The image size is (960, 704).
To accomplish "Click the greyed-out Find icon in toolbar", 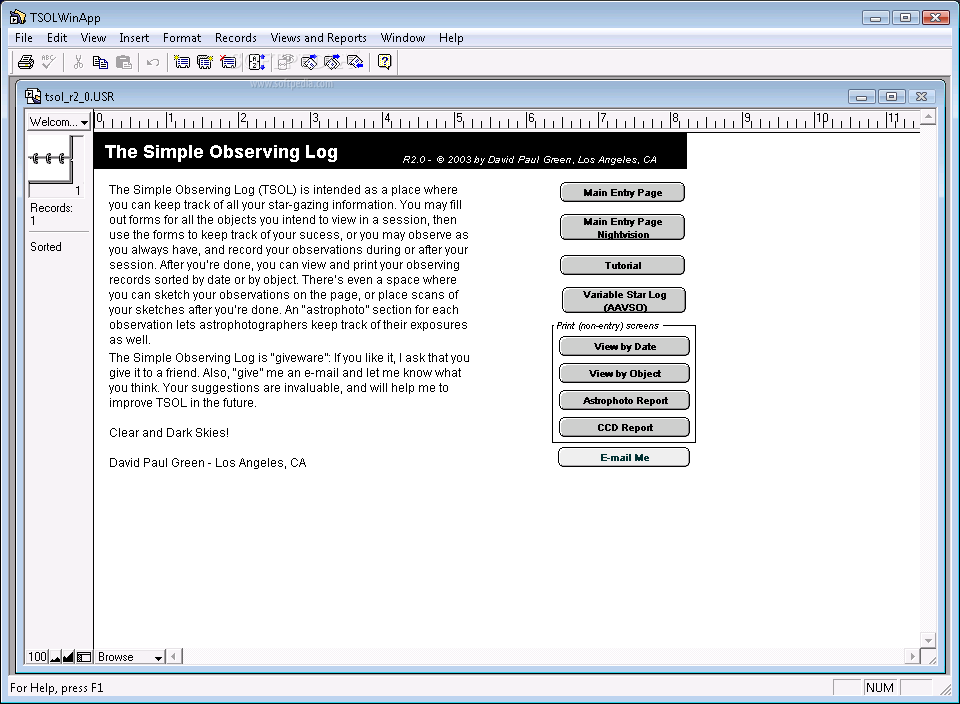I will click(x=286, y=62).
